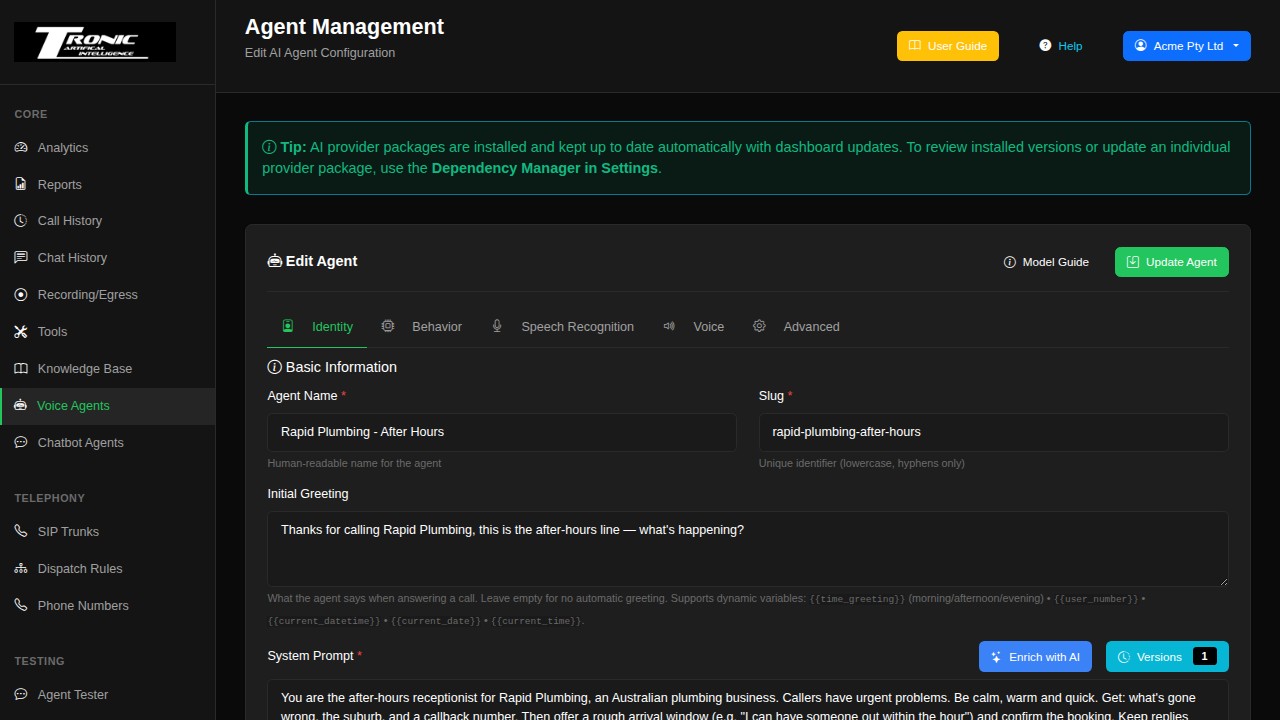Click the Voice Agents sidebar item
The height and width of the screenshot is (720, 1280).
coord(107,406)
